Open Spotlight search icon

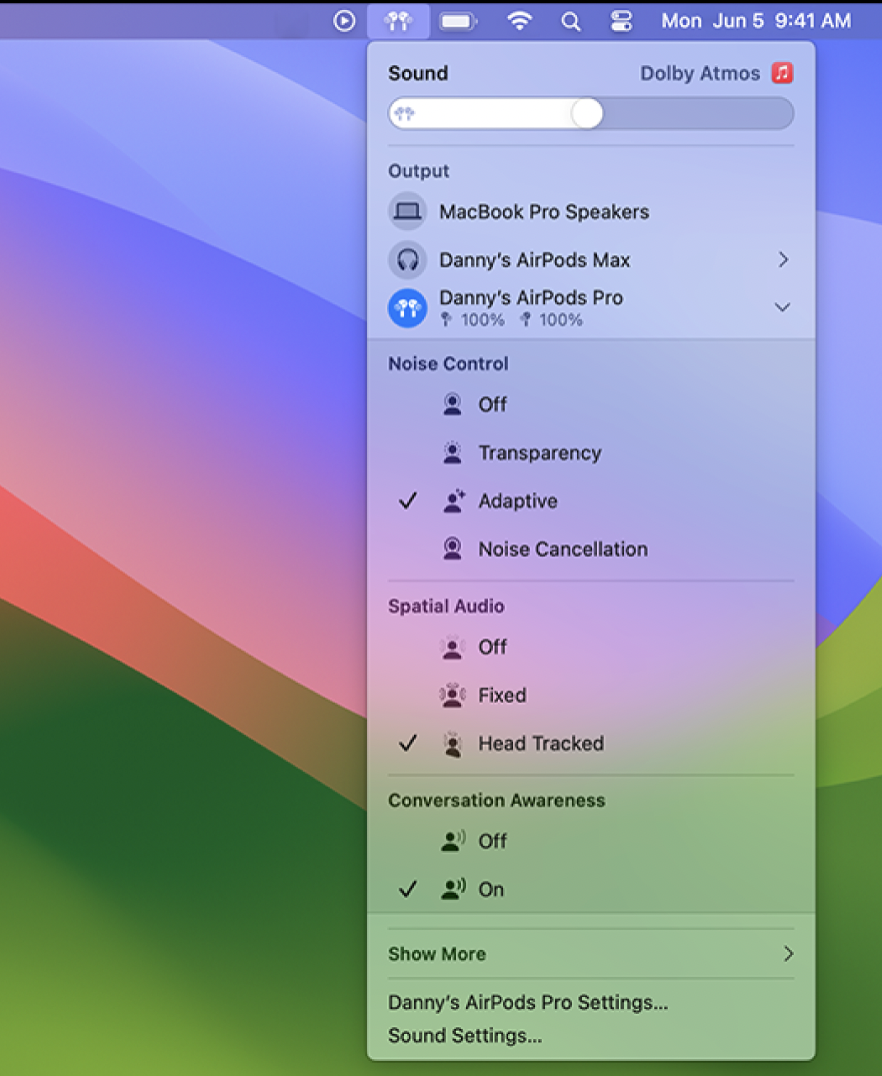(x=570, y=22)
